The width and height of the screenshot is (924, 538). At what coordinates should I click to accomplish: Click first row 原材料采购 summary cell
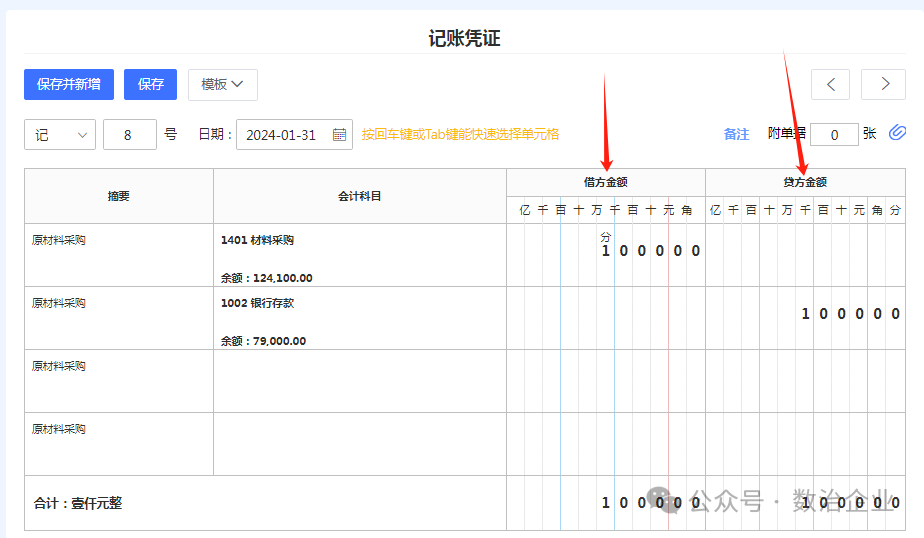119,255
